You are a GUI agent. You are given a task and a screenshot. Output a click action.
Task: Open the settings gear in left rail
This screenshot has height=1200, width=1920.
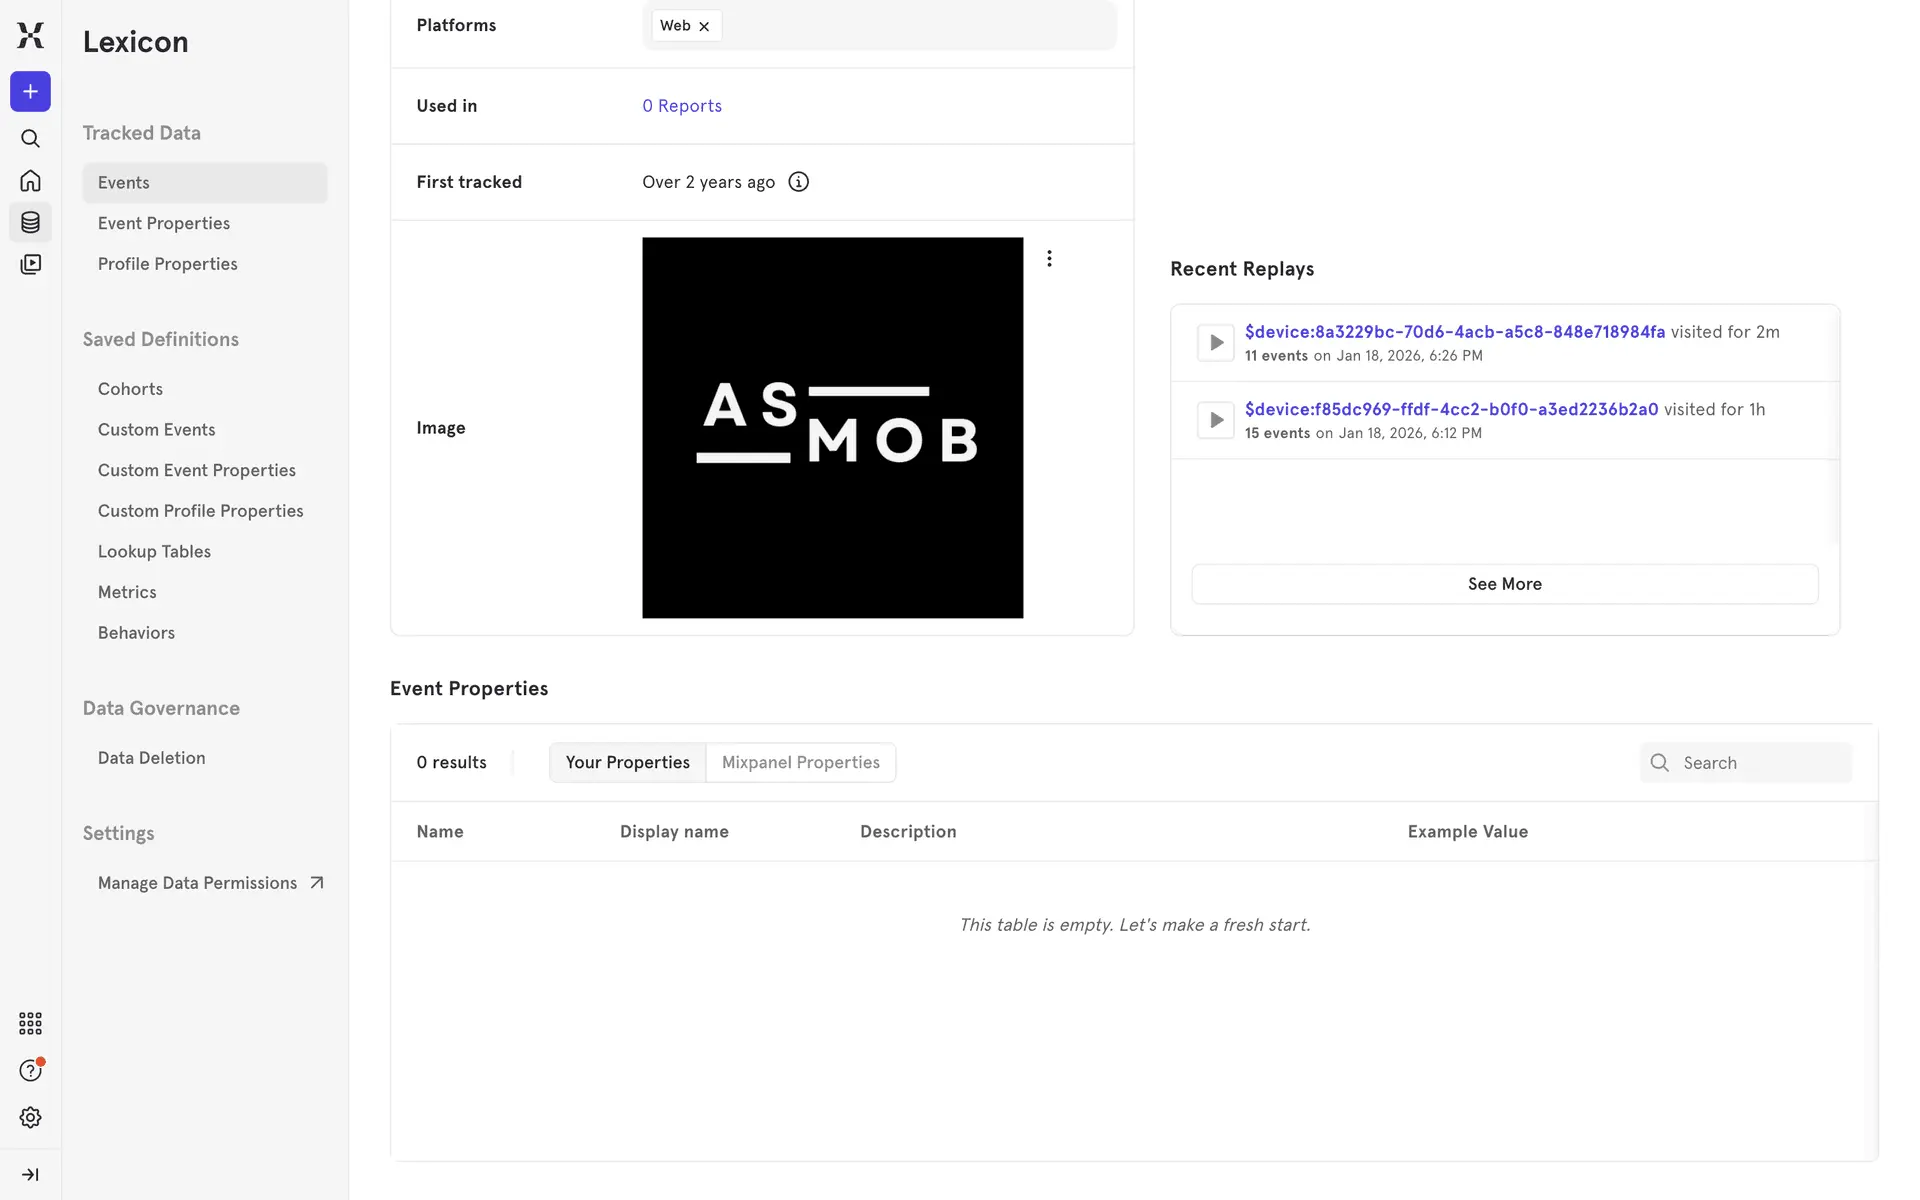(x=30, y=1117)
